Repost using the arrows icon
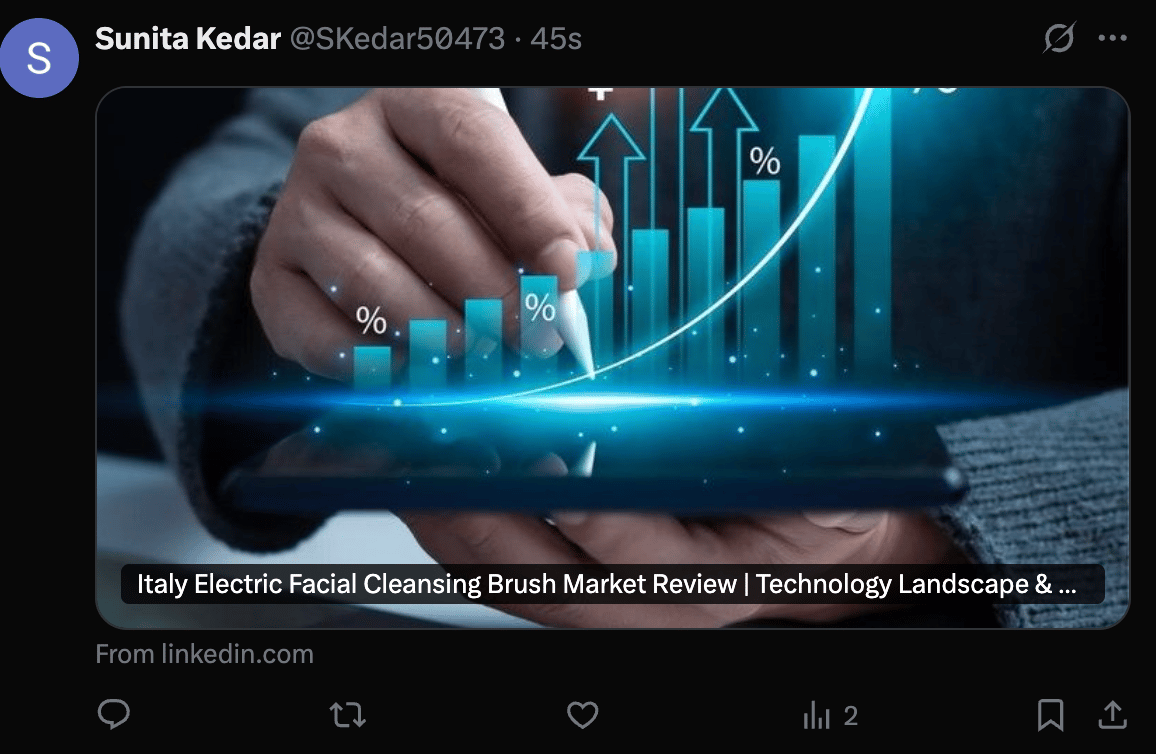The height and width of the screenshot is (754, 1156). (347, 715)
